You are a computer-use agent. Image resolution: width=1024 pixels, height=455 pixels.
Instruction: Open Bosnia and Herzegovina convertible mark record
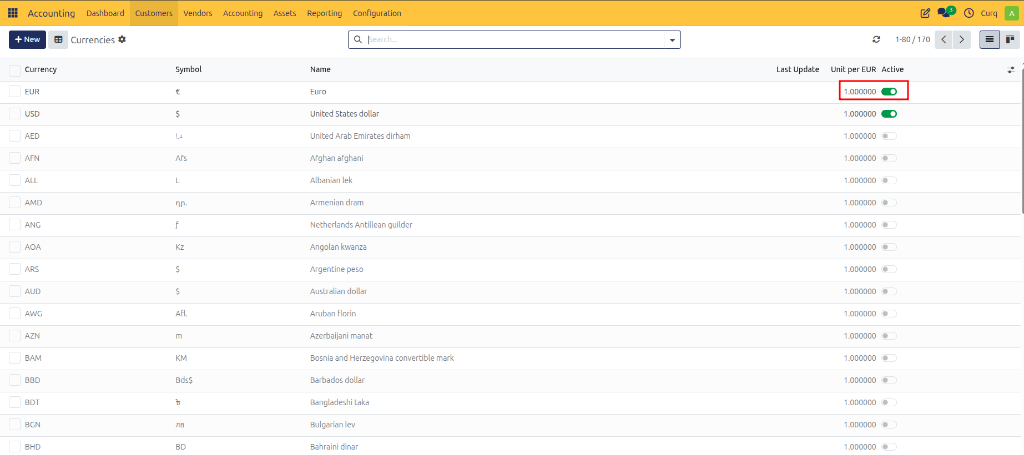(382, 358)
